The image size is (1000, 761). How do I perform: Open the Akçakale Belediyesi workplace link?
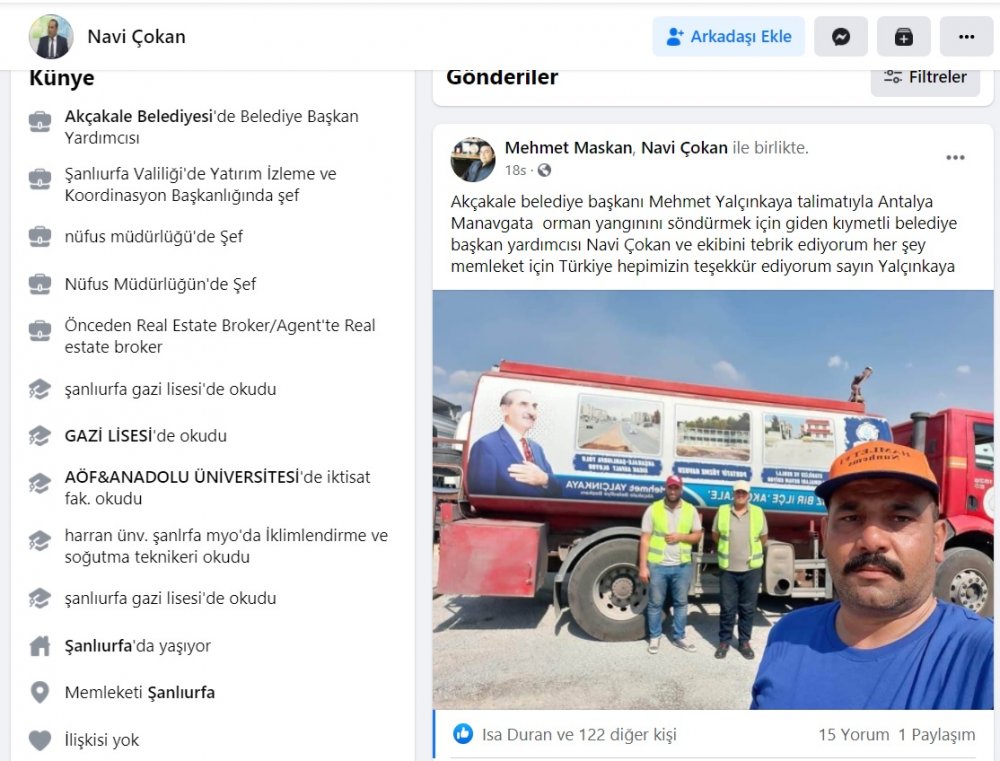point(138,117)
